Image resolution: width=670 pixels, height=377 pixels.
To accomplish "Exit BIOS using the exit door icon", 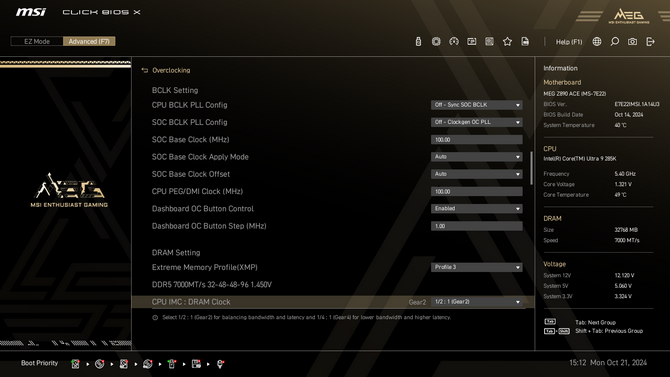I will point(650,41).
